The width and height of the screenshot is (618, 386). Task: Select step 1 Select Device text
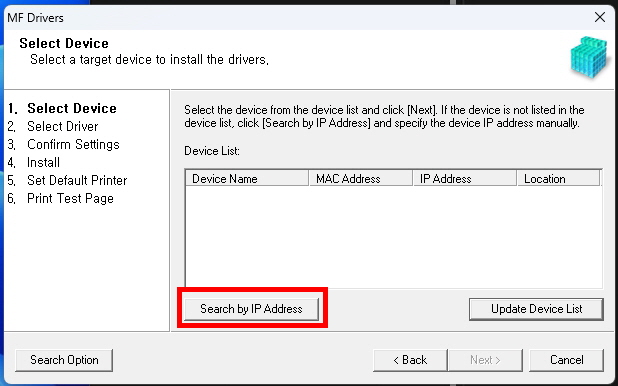point(72,108)
